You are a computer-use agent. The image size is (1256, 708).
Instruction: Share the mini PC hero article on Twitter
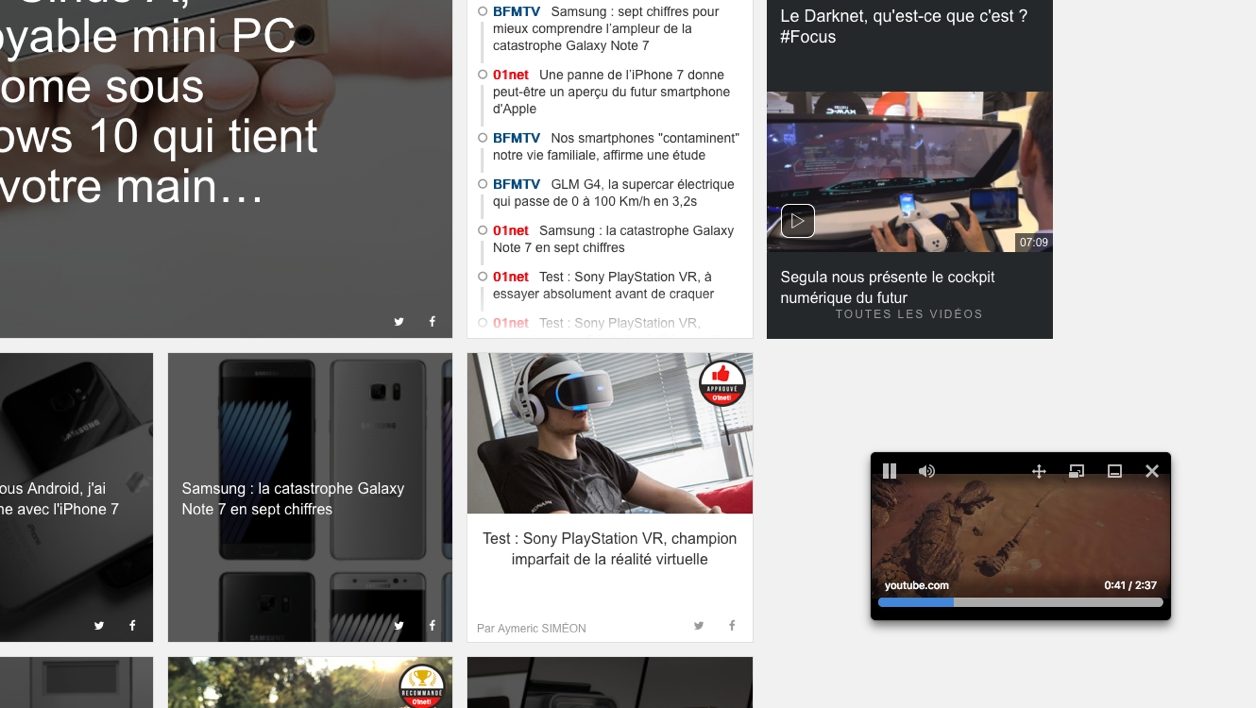coord(399,321)
